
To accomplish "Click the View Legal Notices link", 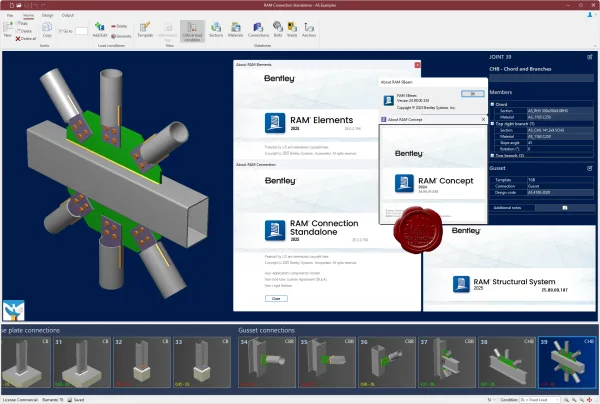I will click(278, 286).
